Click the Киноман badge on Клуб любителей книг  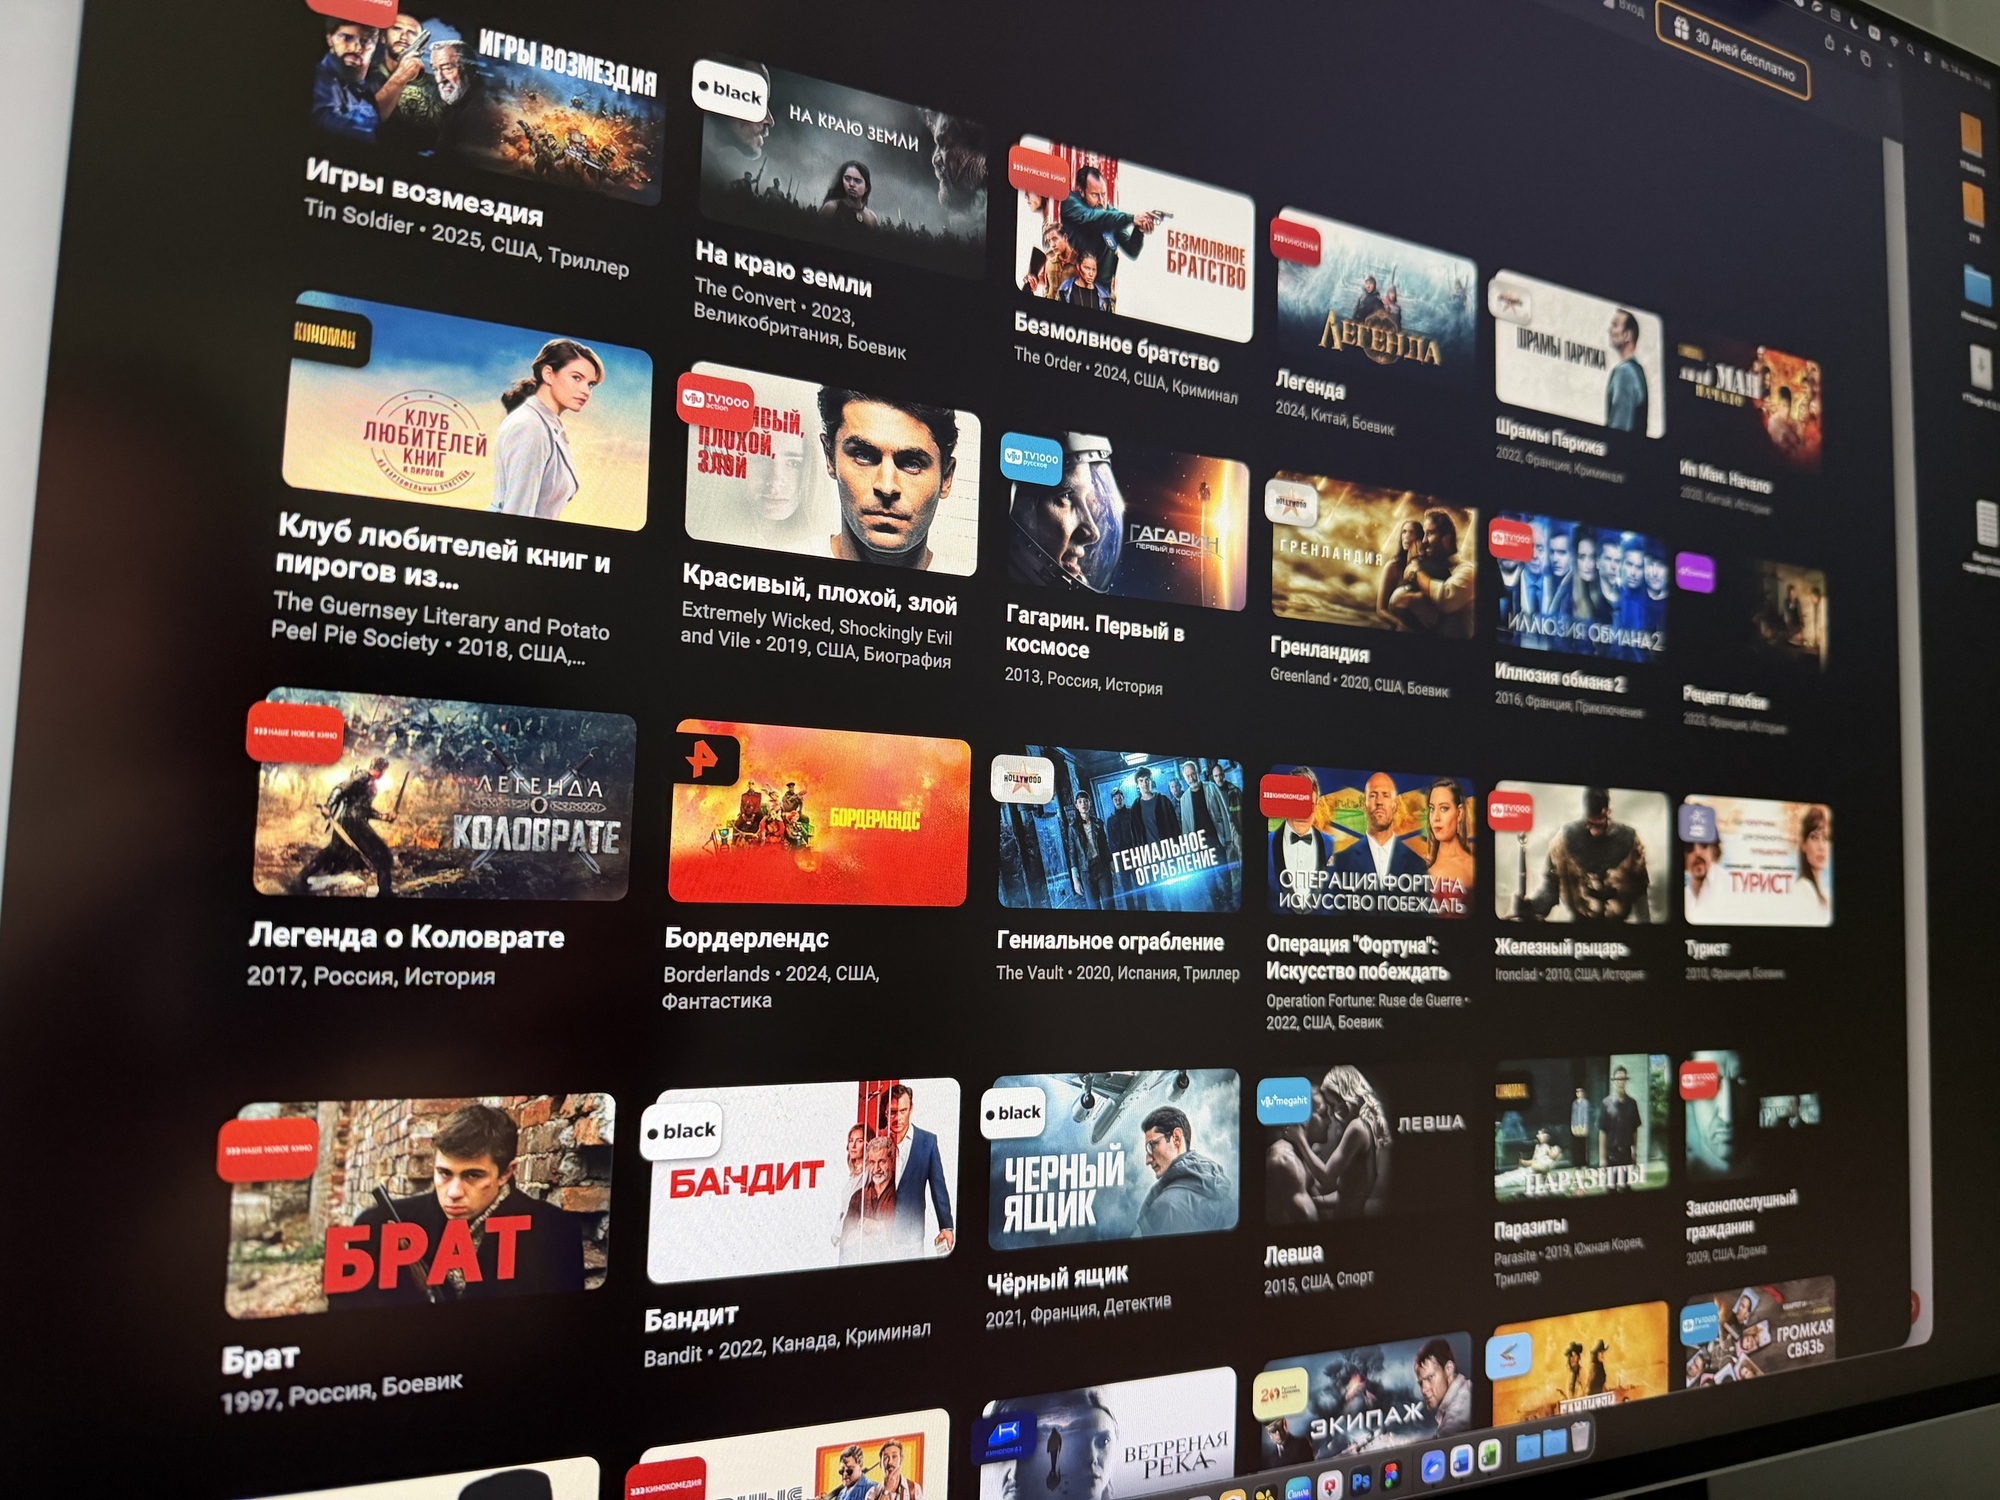327,337
